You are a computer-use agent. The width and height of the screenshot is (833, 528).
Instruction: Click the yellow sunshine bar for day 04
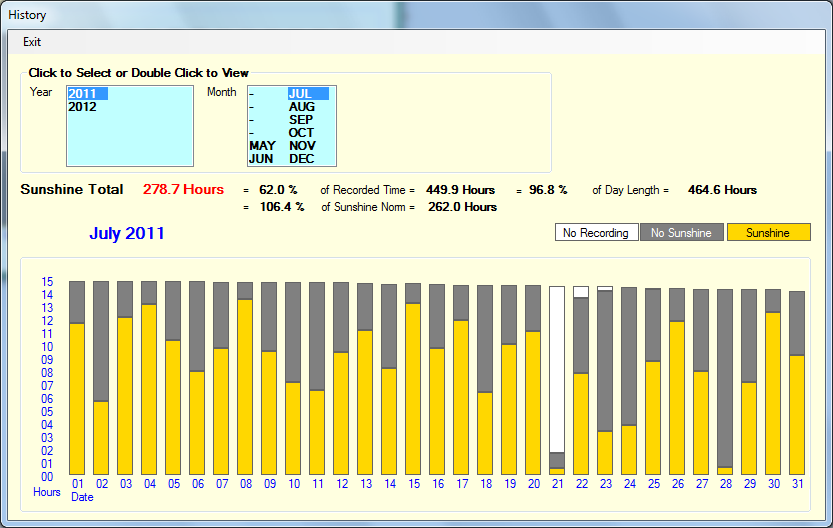tap(149, 390)
